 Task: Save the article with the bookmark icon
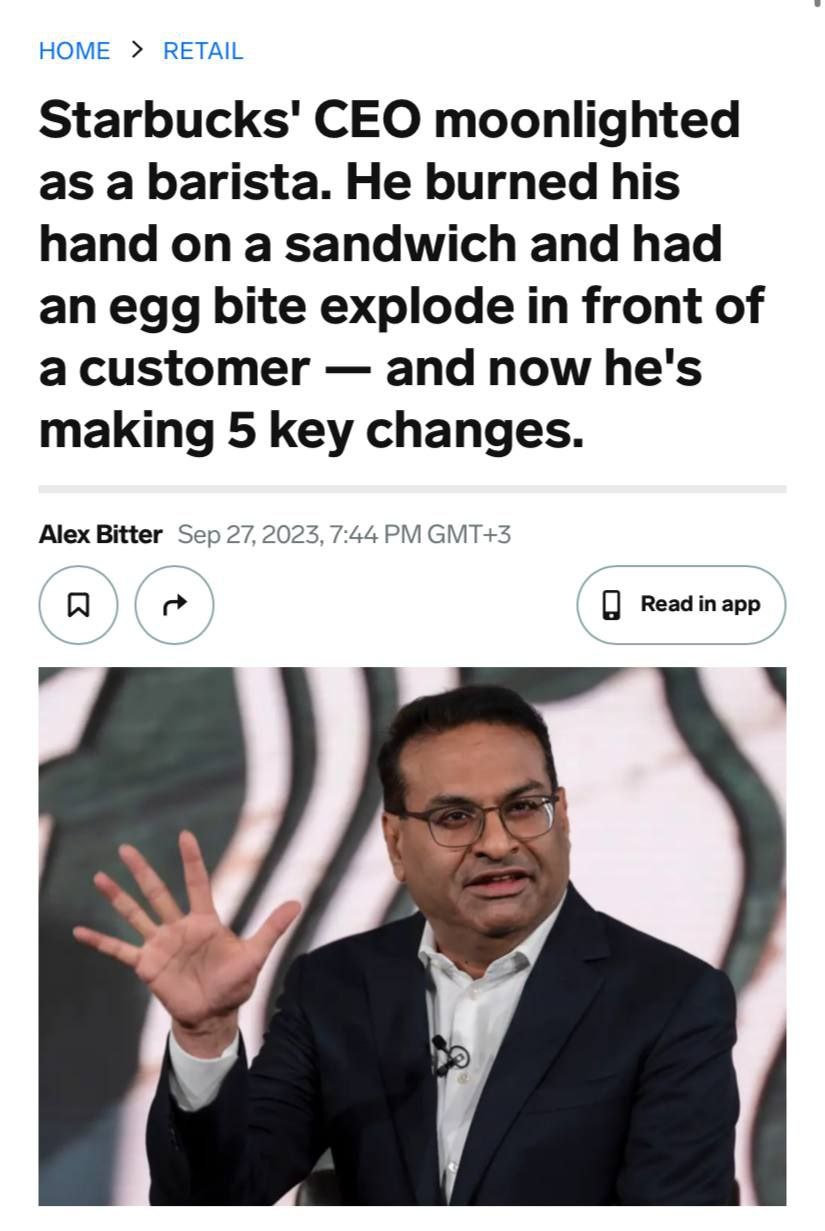[78, 604]
